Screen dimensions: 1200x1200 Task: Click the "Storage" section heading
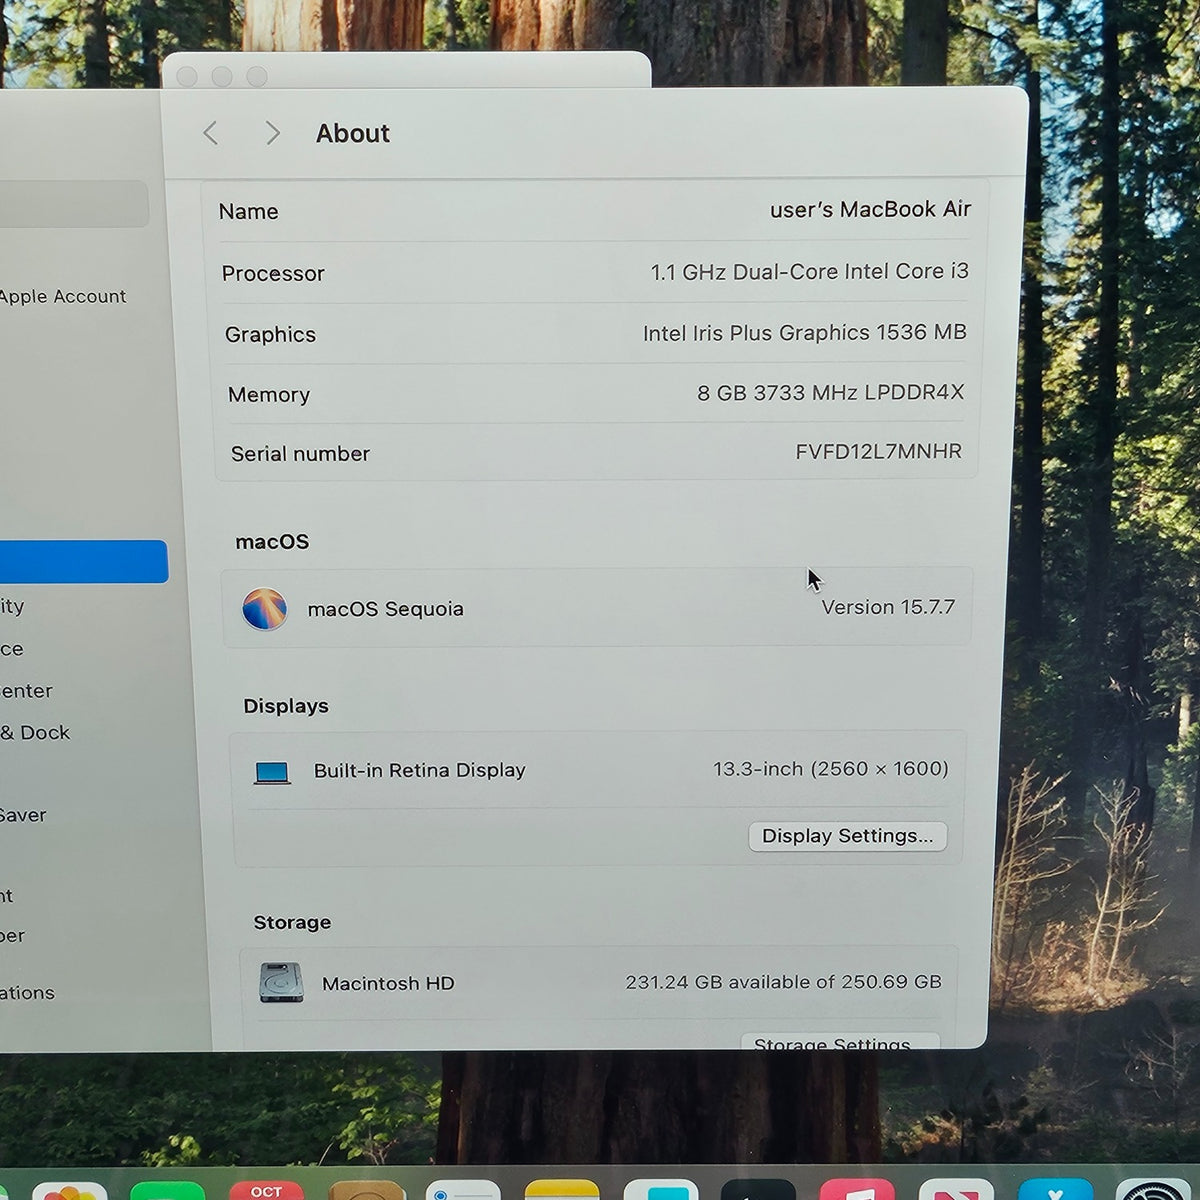[x=292, y=922]
